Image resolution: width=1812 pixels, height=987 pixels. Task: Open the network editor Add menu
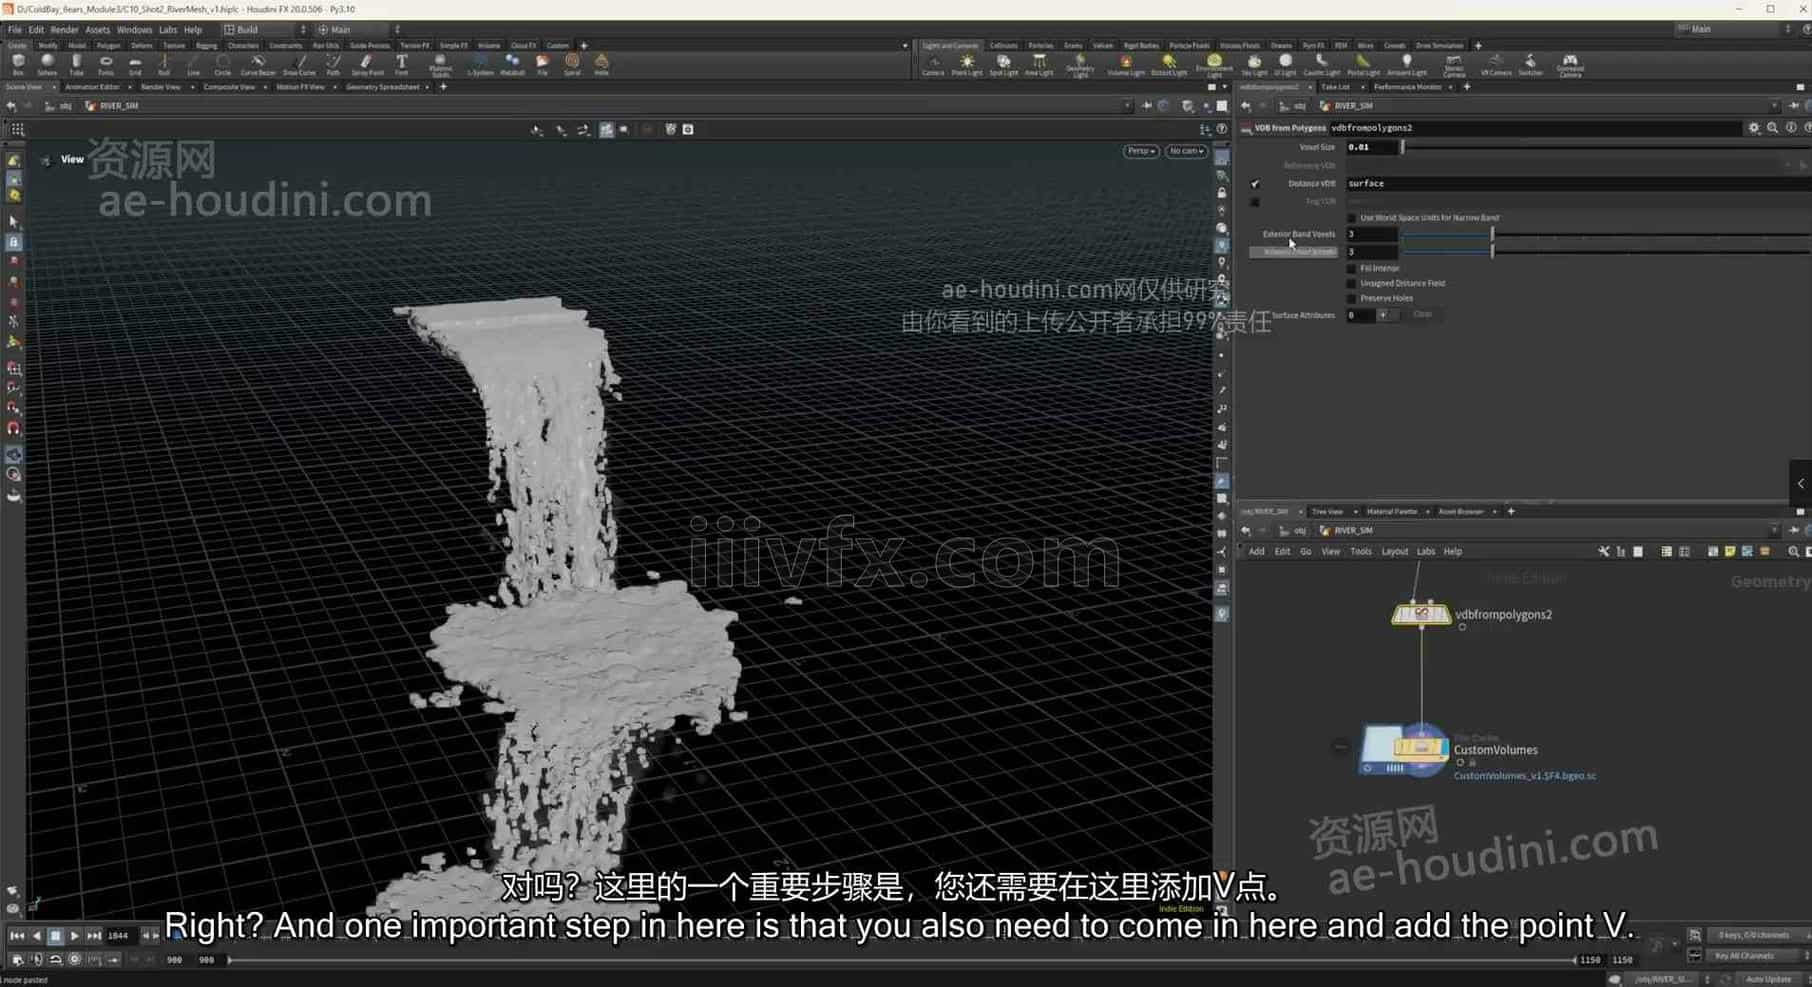pyautogui.click(x=1256, y=551)
